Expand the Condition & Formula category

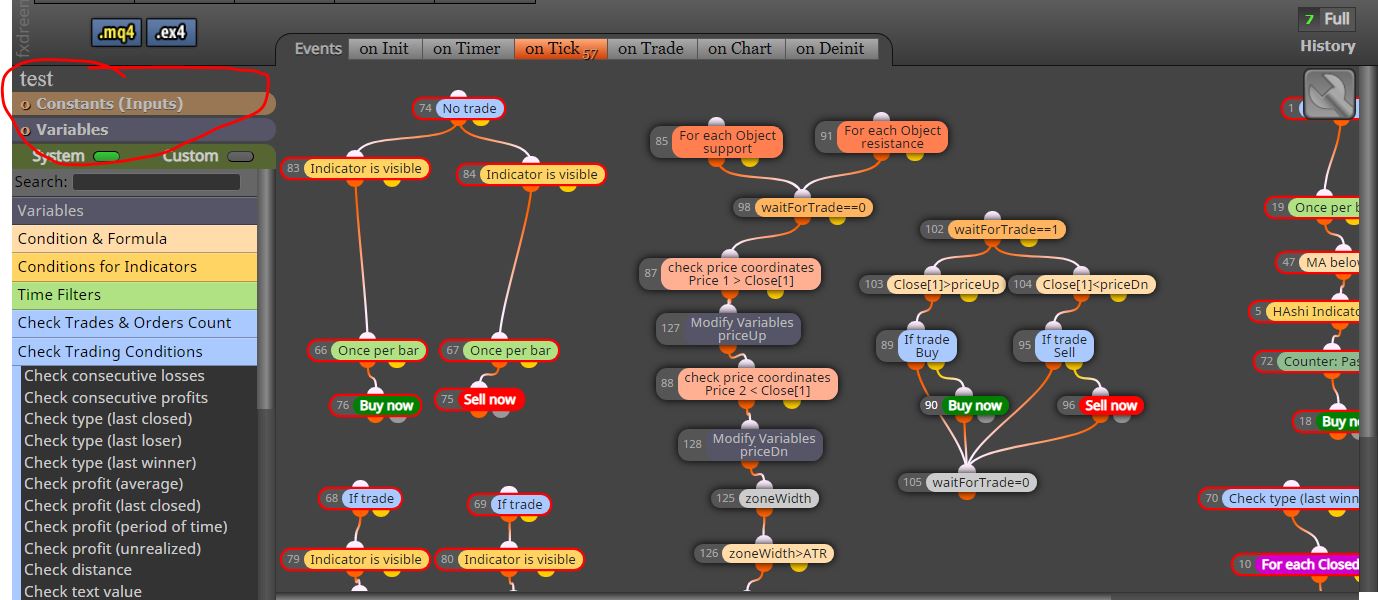coord(135,239)
